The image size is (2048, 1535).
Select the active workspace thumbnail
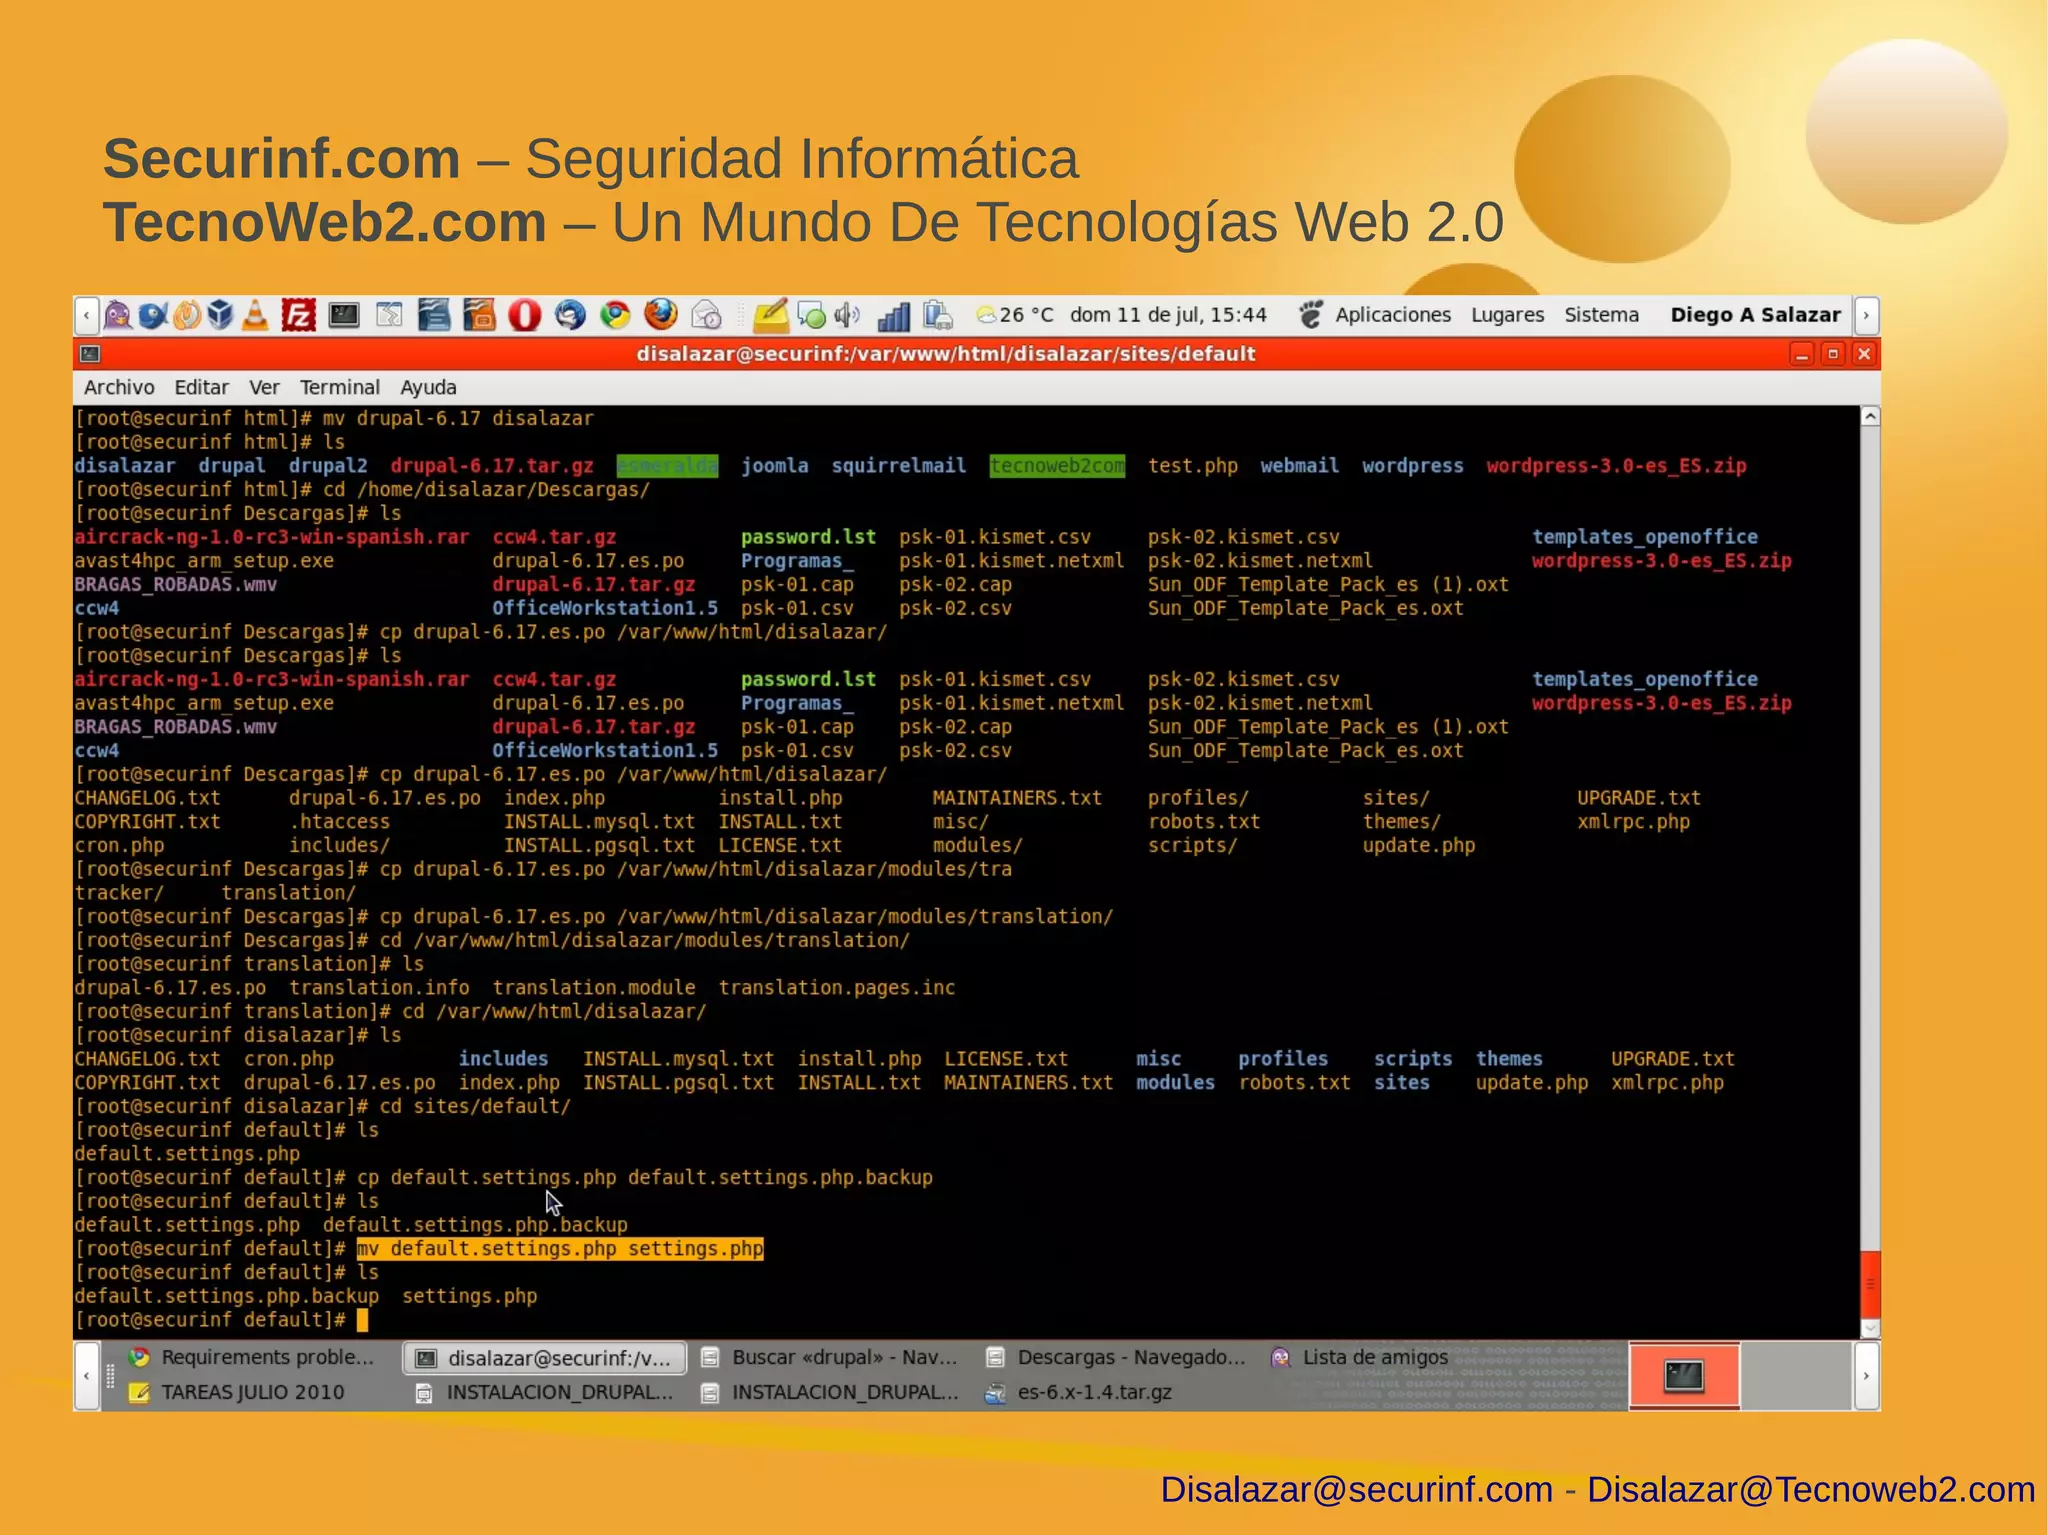[1684, 1376]
